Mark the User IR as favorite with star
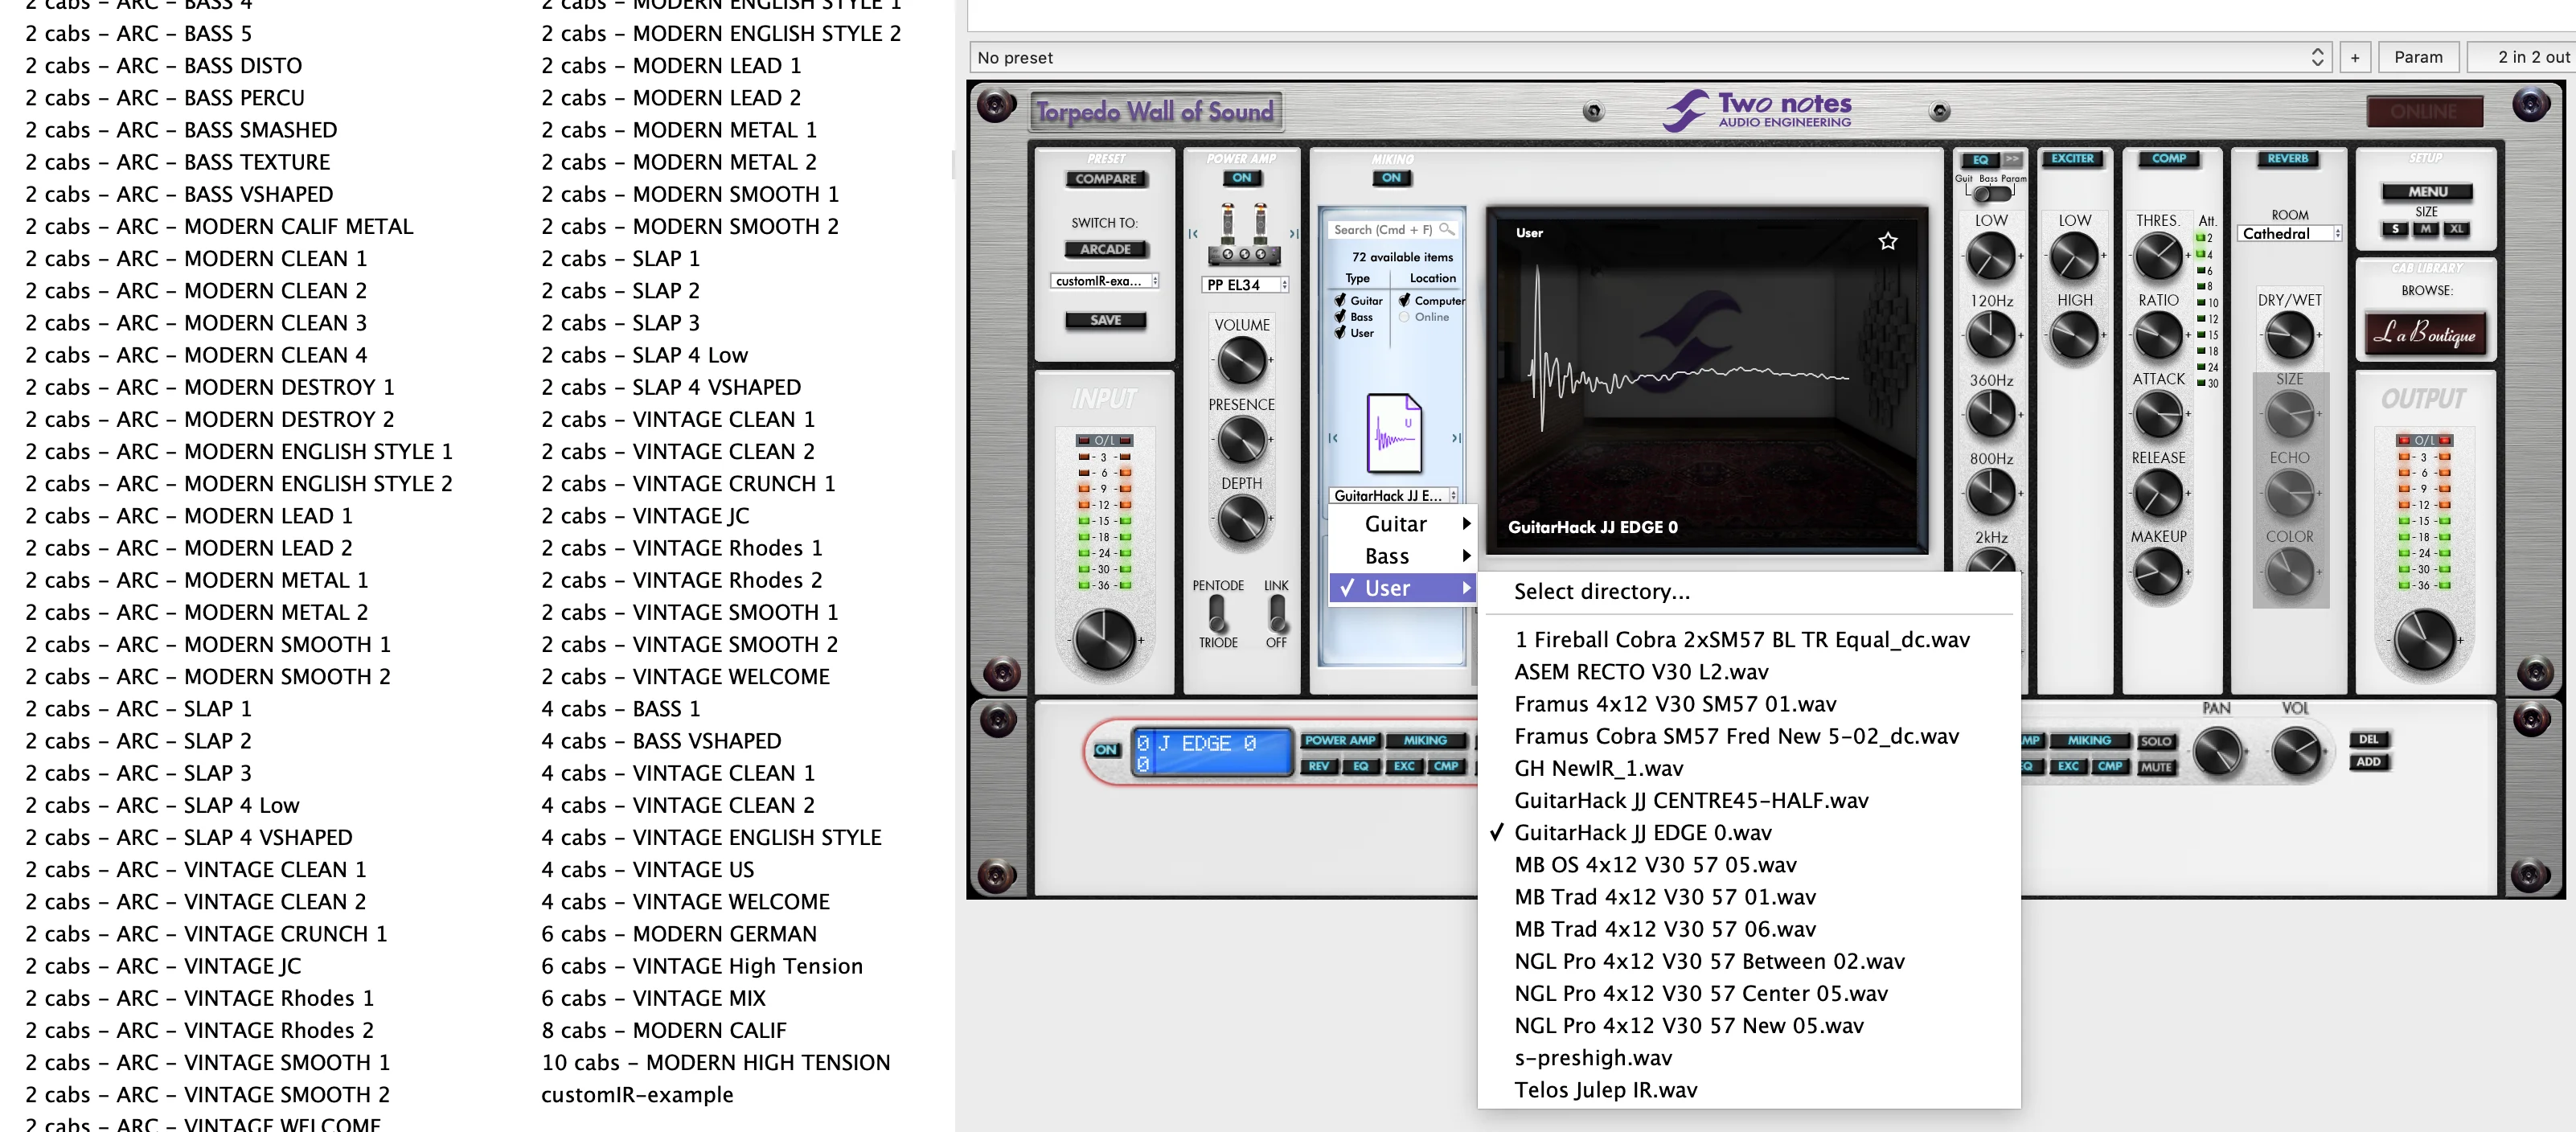 [x=1887, y=241]
